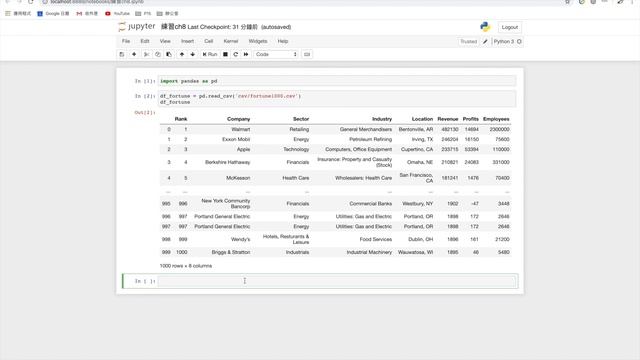
Task: Move selected cell down
Action: tap(193, 54)
